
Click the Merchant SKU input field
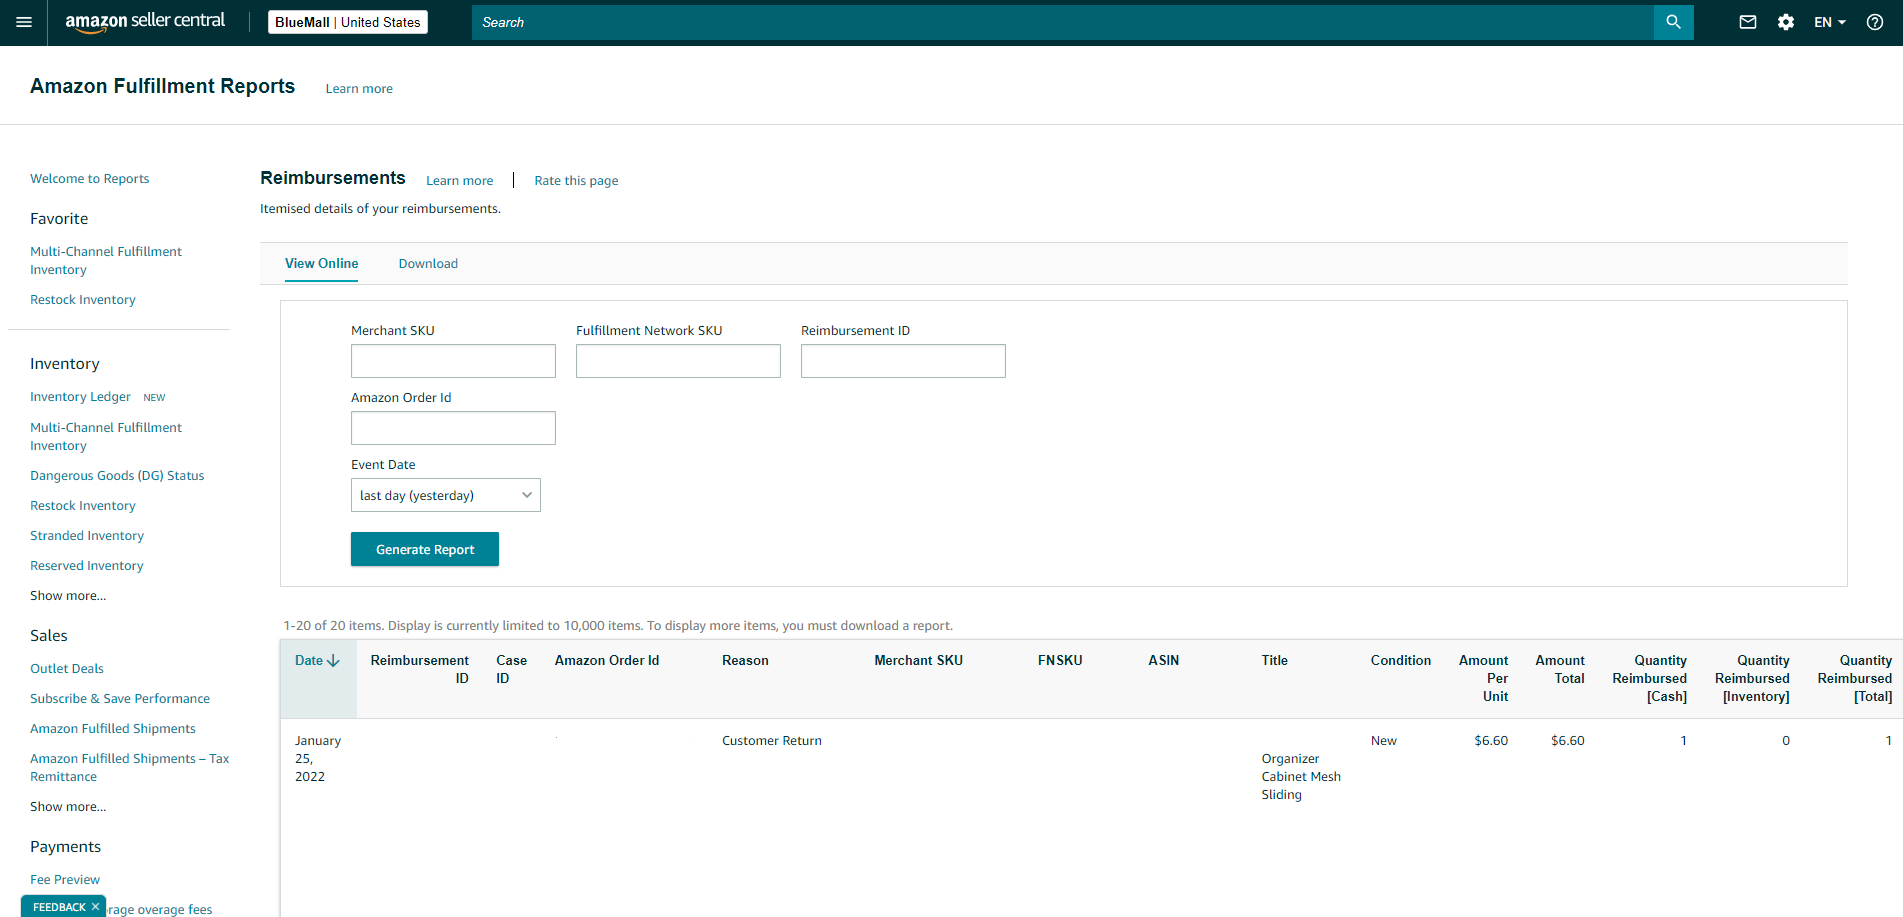click(x=453, y=361)
